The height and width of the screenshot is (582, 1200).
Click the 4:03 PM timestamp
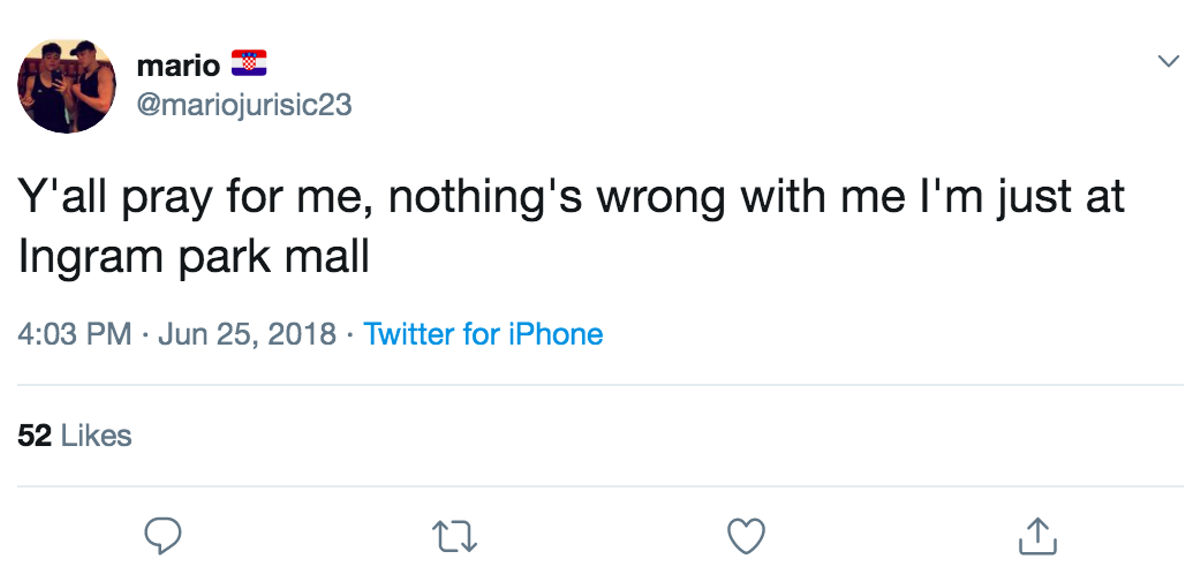coord(75,334)
